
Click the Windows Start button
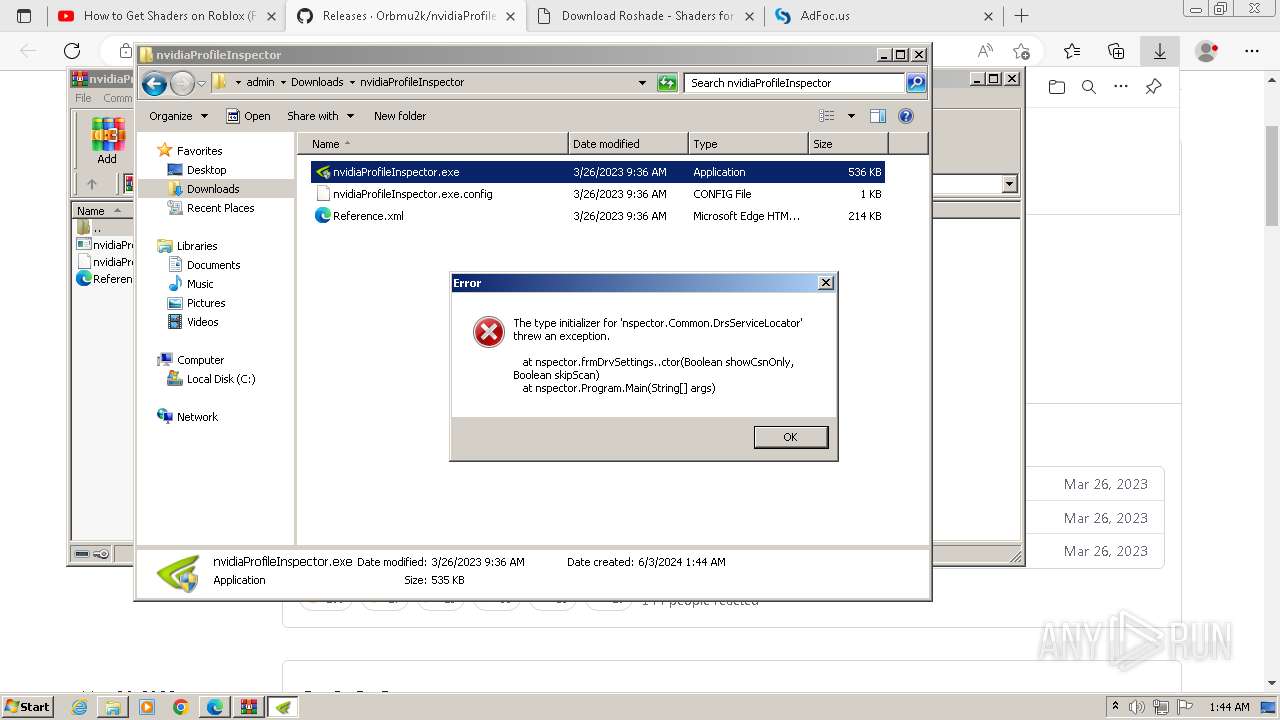point(28,707)
